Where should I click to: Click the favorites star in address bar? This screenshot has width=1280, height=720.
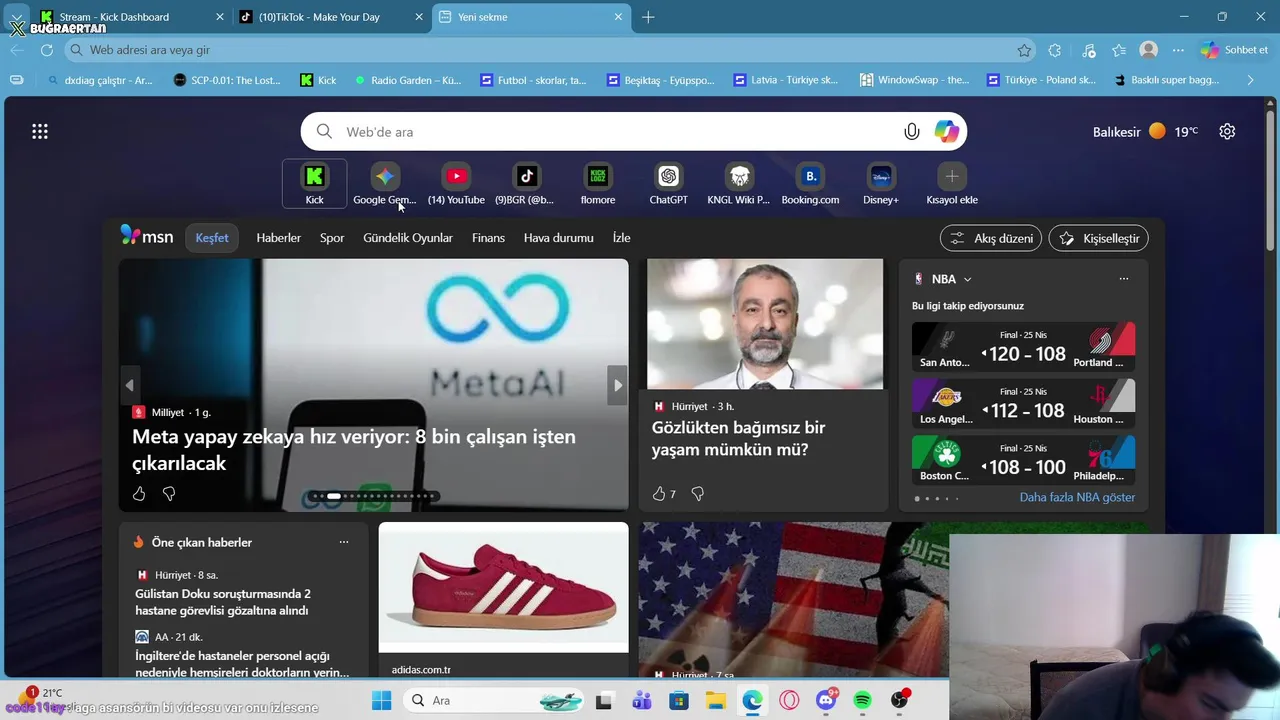coord(1024,50)
